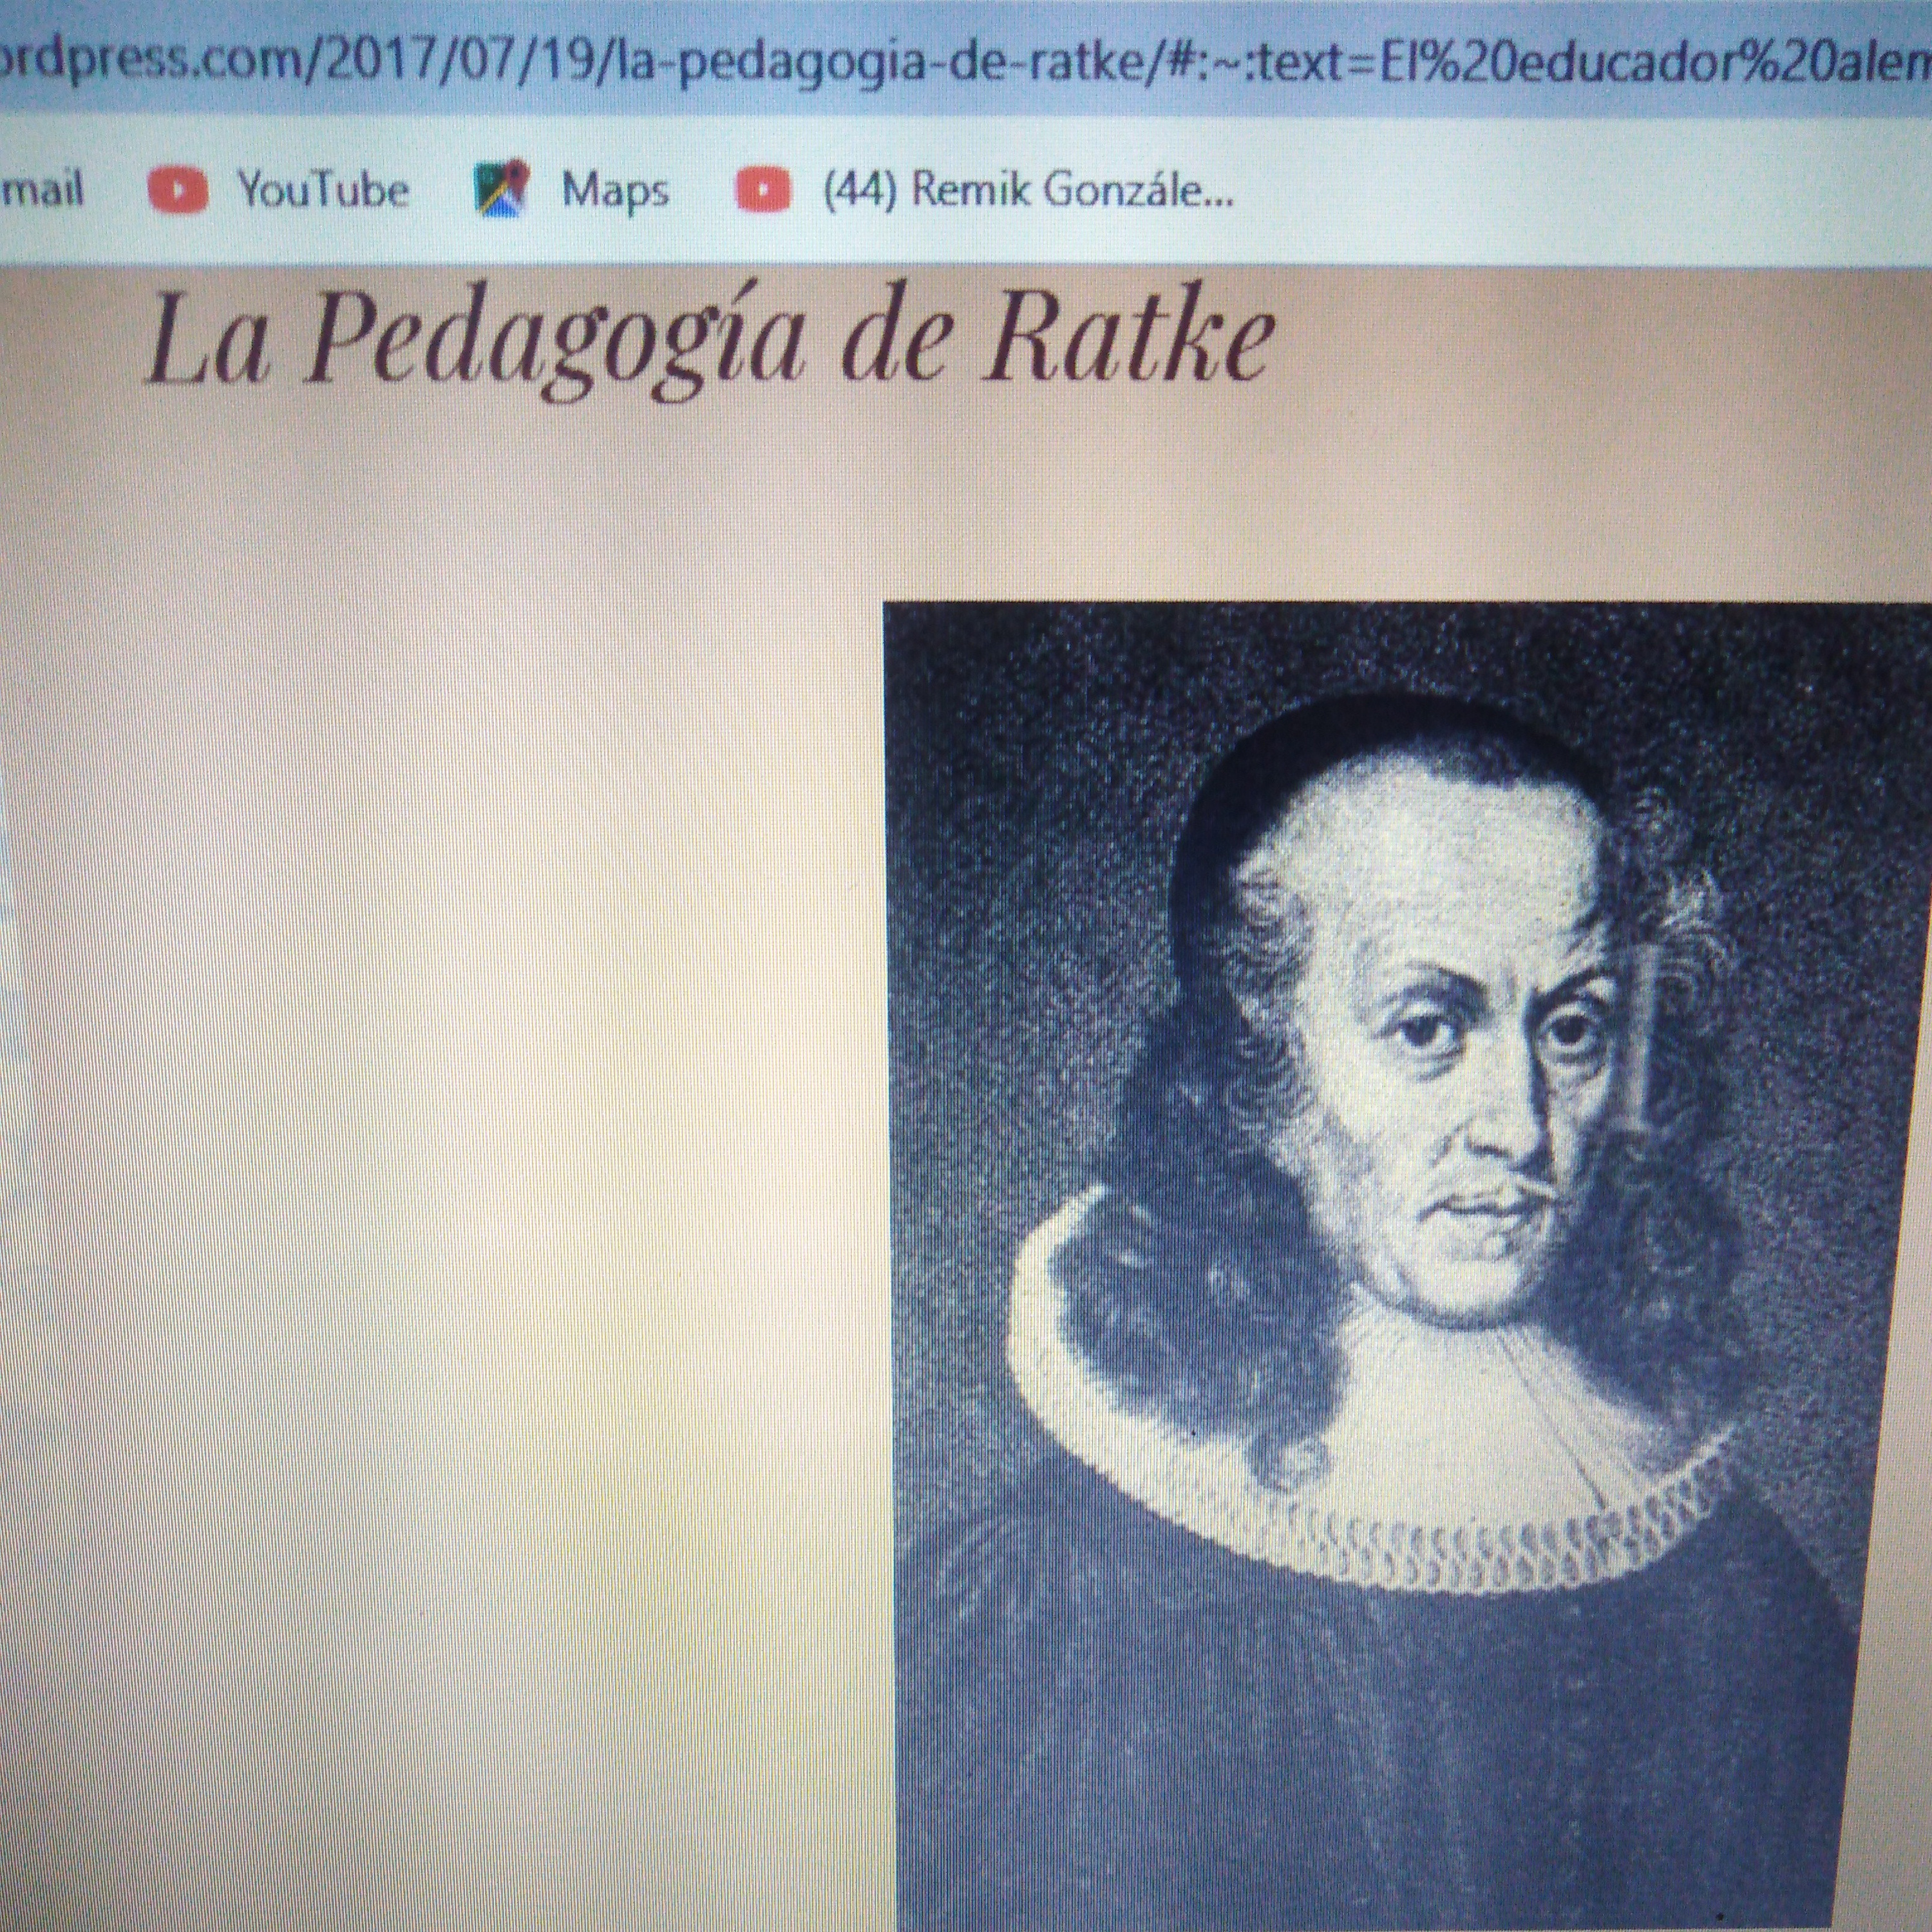Click the Ratke portrait image

pyautogui.click(x=1408, y=1266)
